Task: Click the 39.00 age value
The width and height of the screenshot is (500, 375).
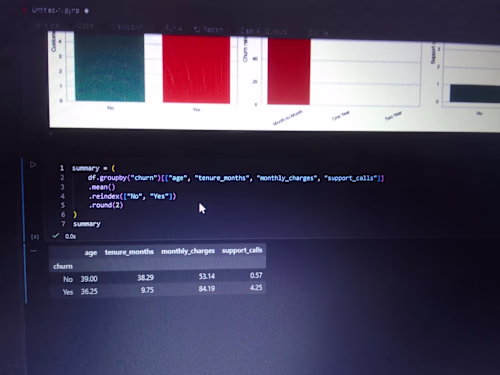Action: [x=89, y=279]
